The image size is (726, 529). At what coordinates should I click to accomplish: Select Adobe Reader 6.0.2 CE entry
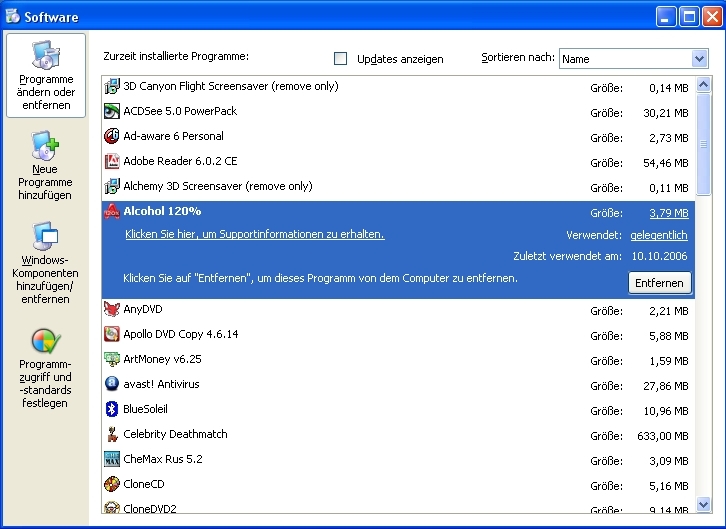coord(398,162)
